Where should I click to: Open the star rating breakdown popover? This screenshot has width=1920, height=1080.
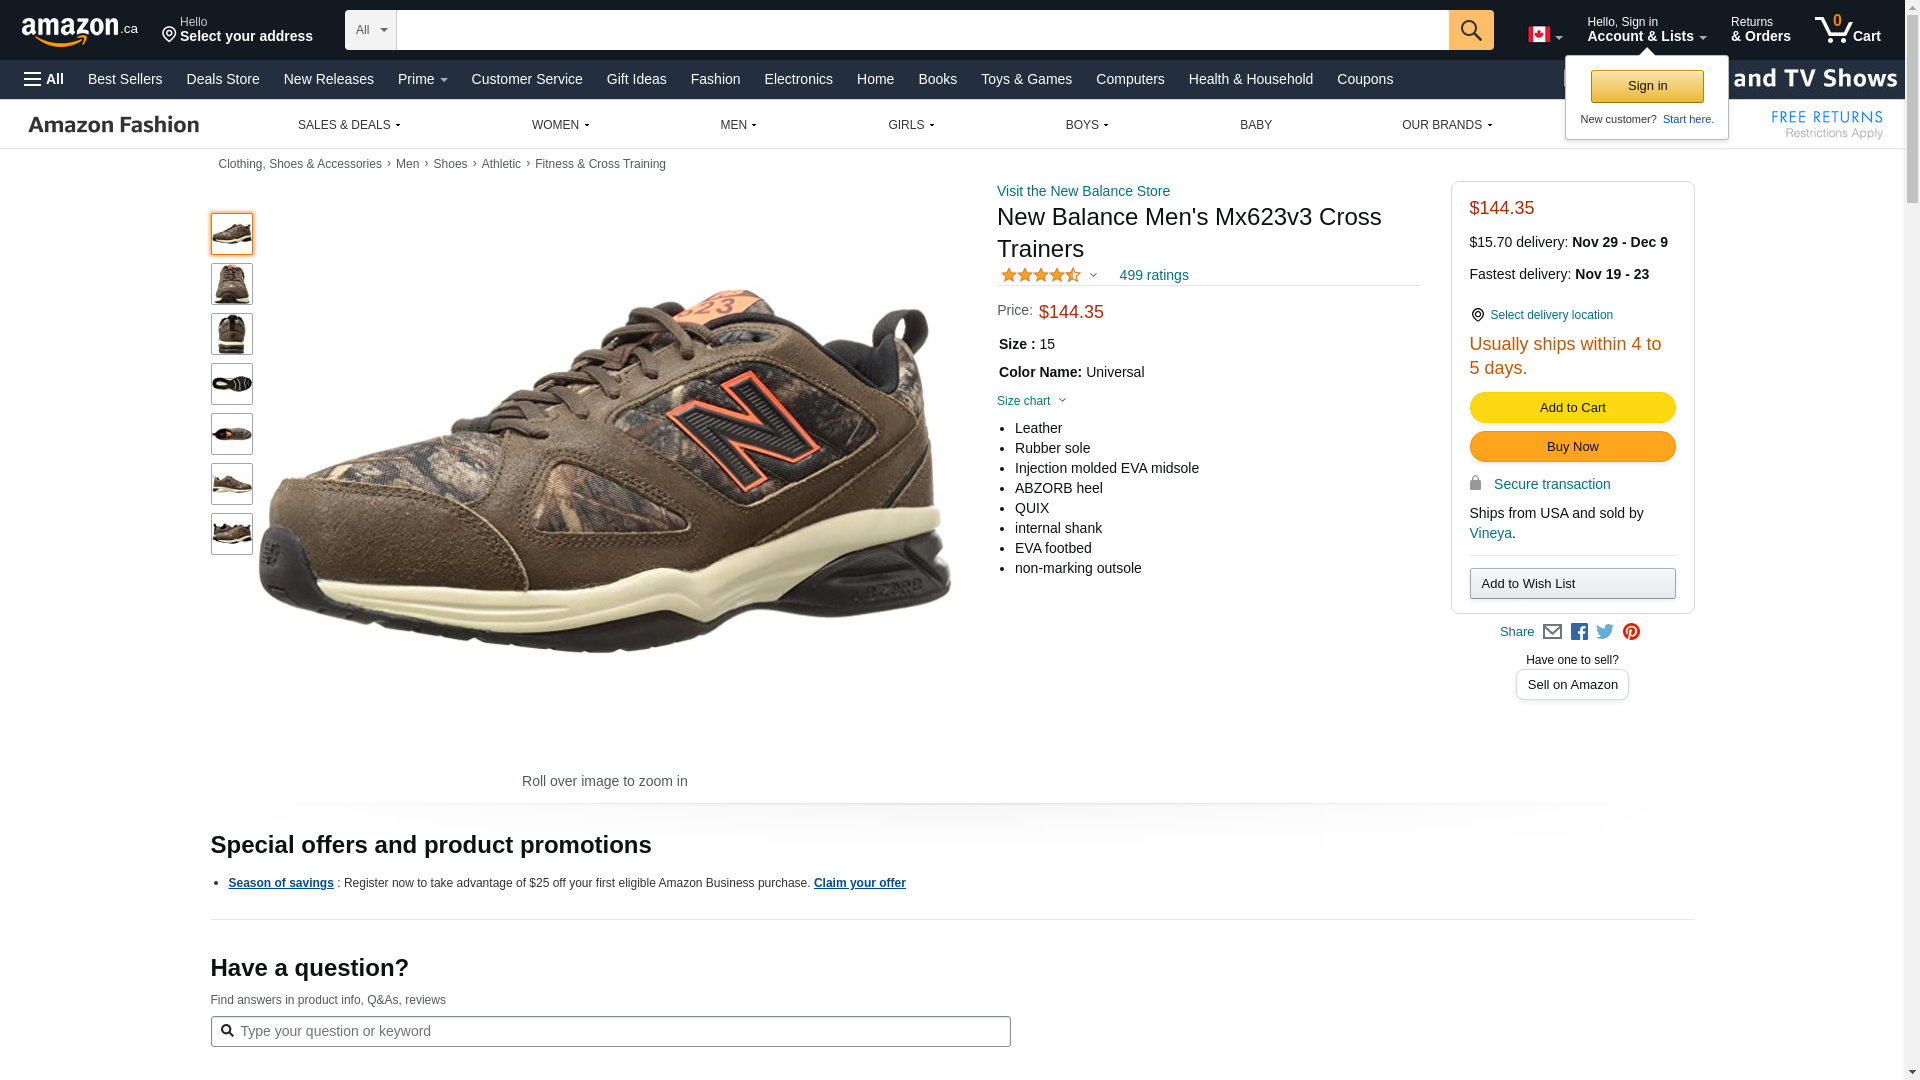[x=1049, y=275]
